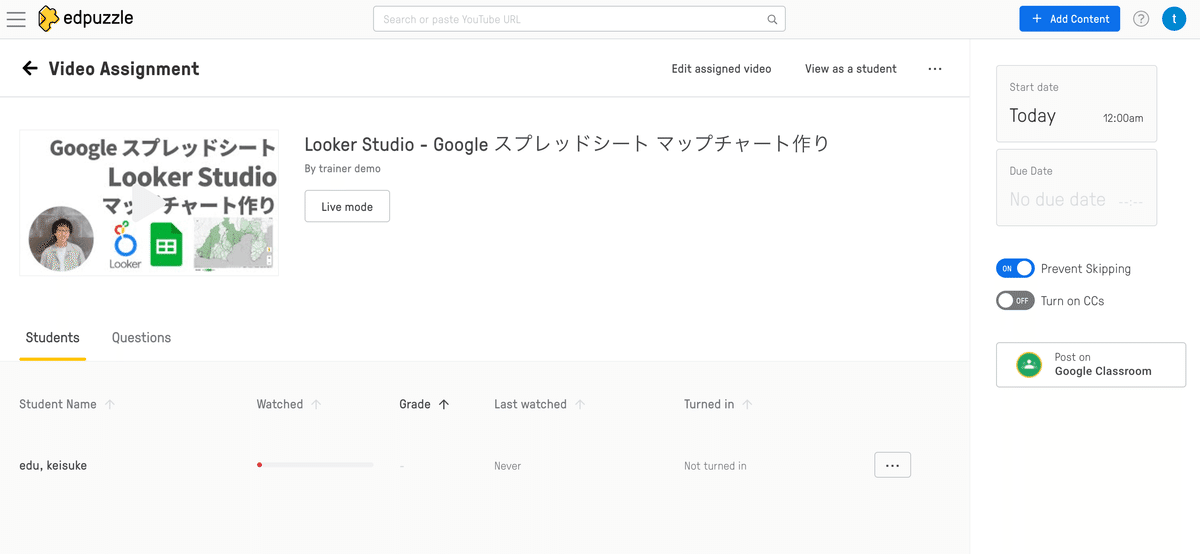Click the Edpuzzle logo
The height and width of the screenshot is (554, 1200).
click(x=85, y=19)
